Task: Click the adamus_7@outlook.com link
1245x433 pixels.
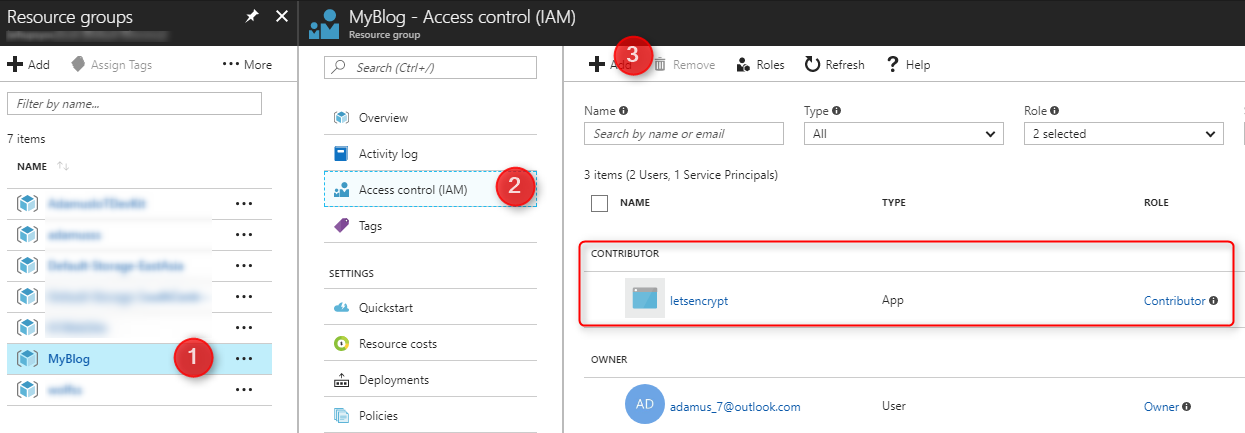Action: click(734, 407)
